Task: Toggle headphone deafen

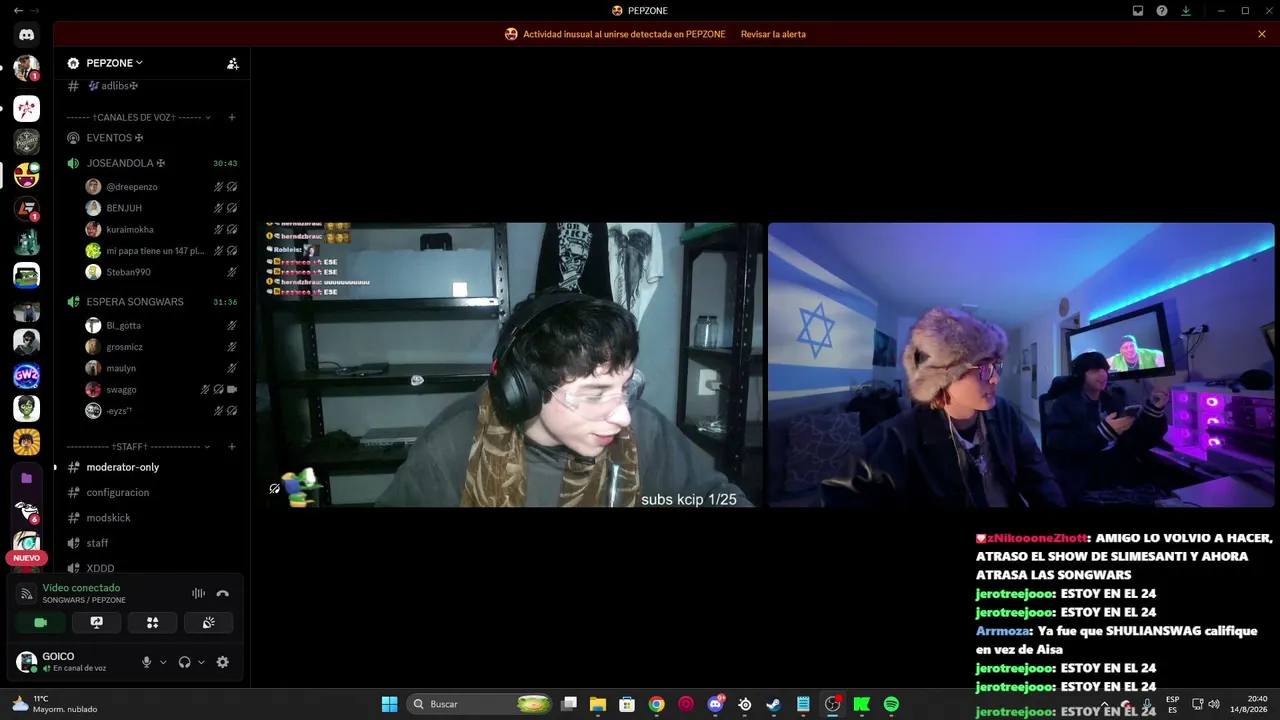Action: [x=184, y=662]
